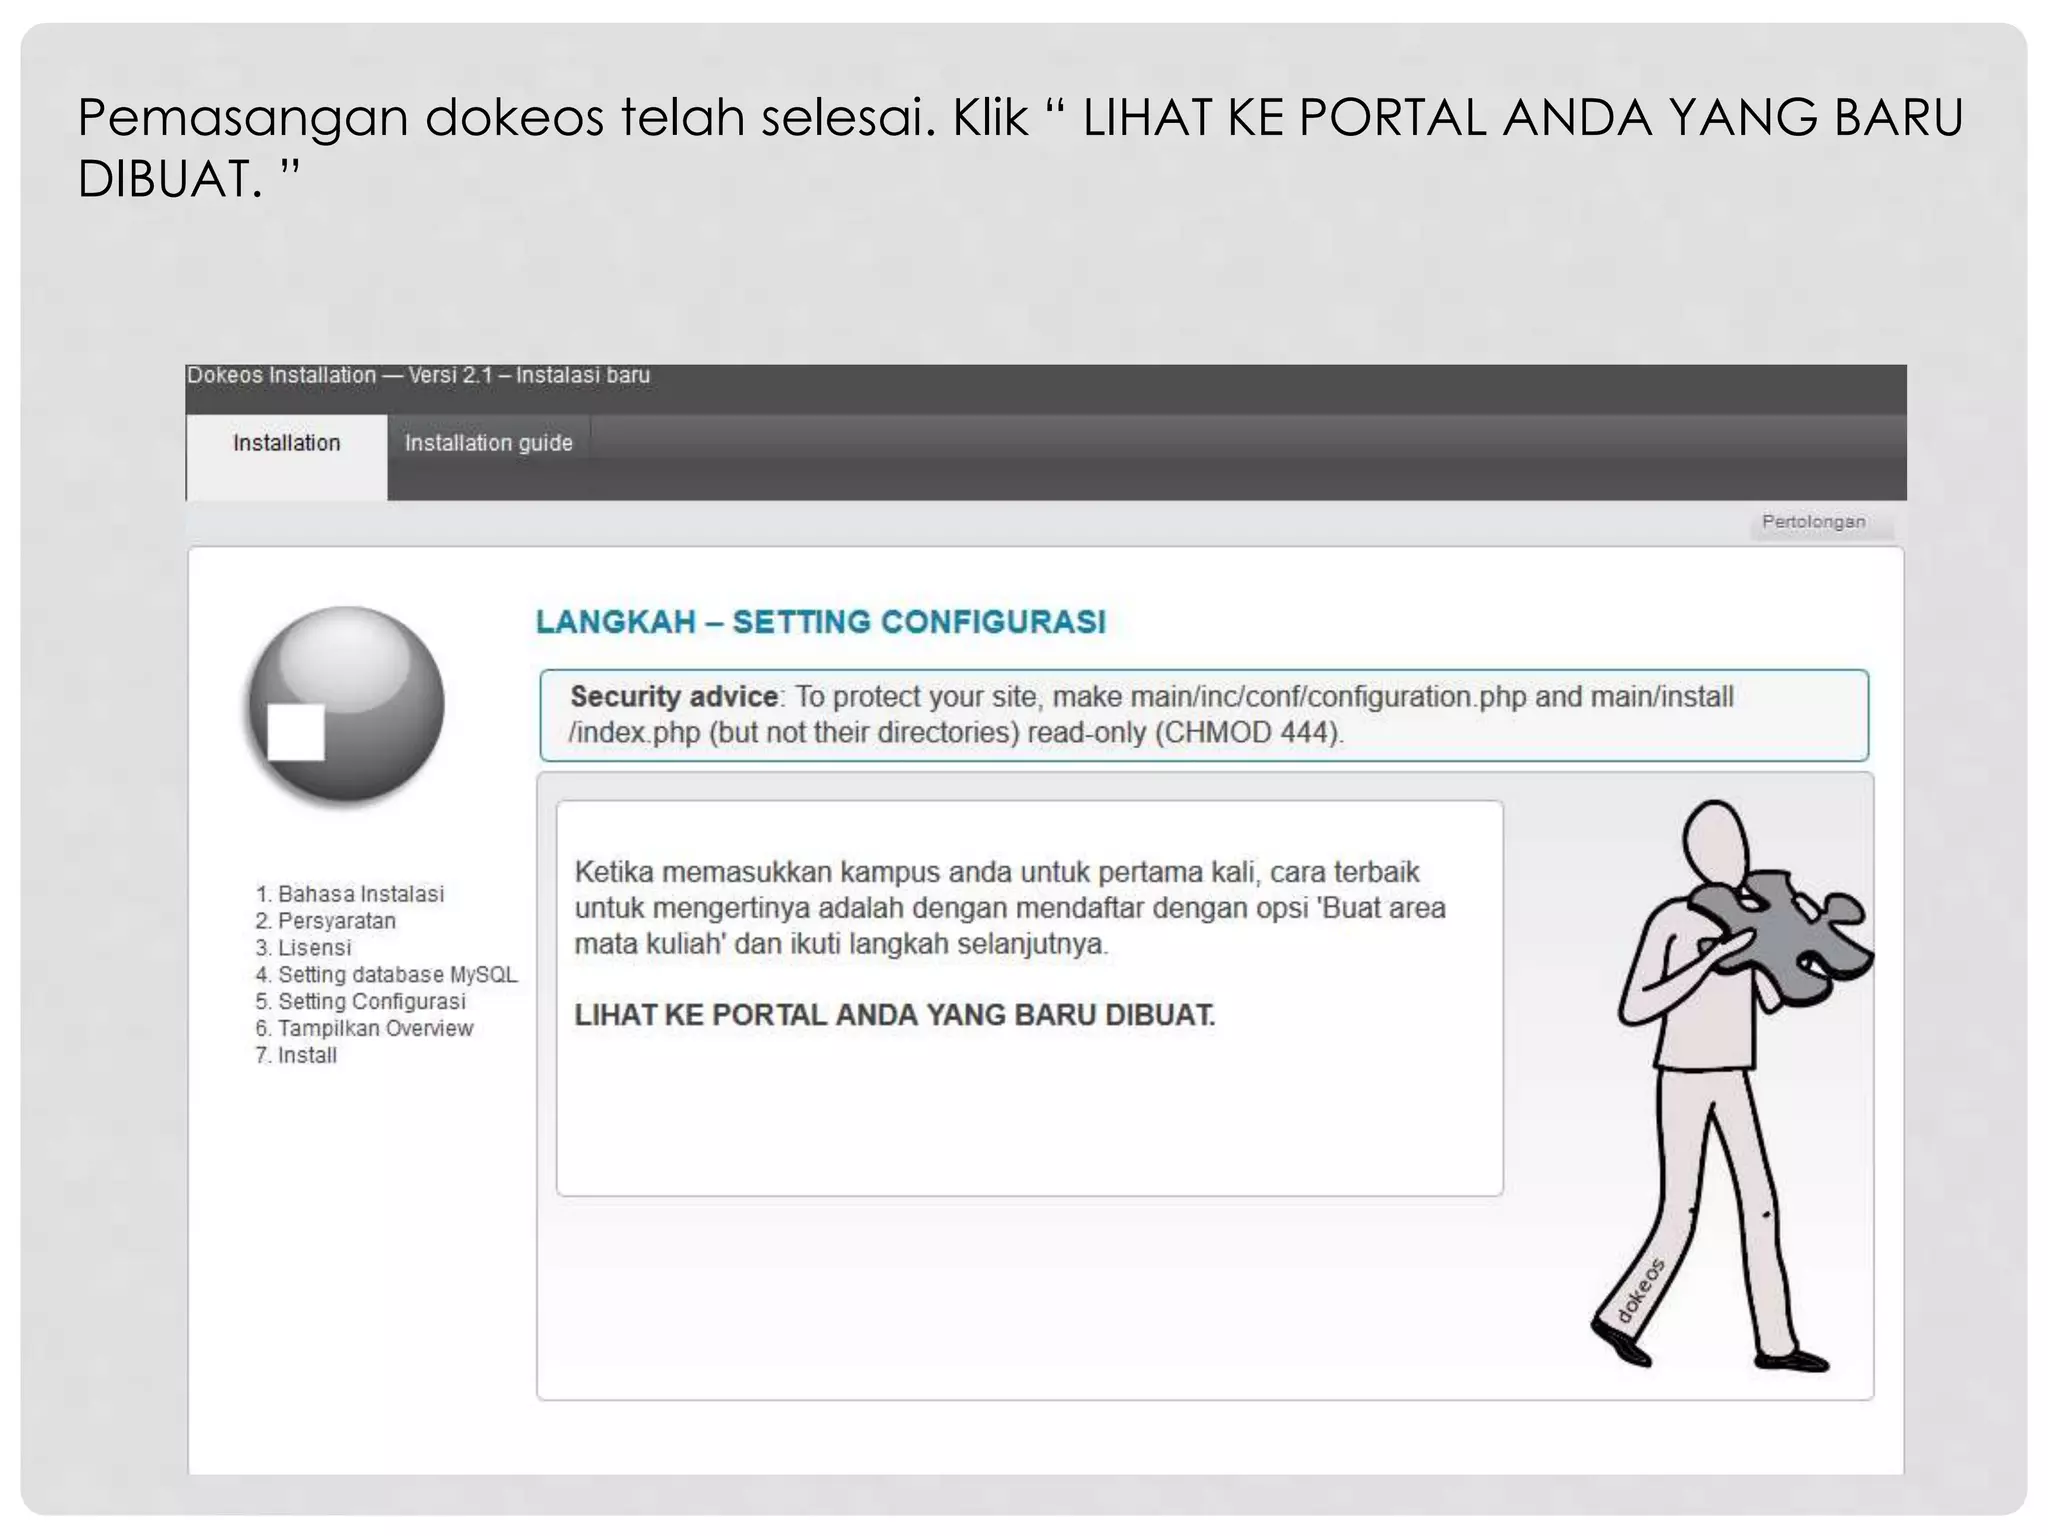Switch to the Installation guide tab
The width and height of the screenshot is (2048, 1536).
488,443
